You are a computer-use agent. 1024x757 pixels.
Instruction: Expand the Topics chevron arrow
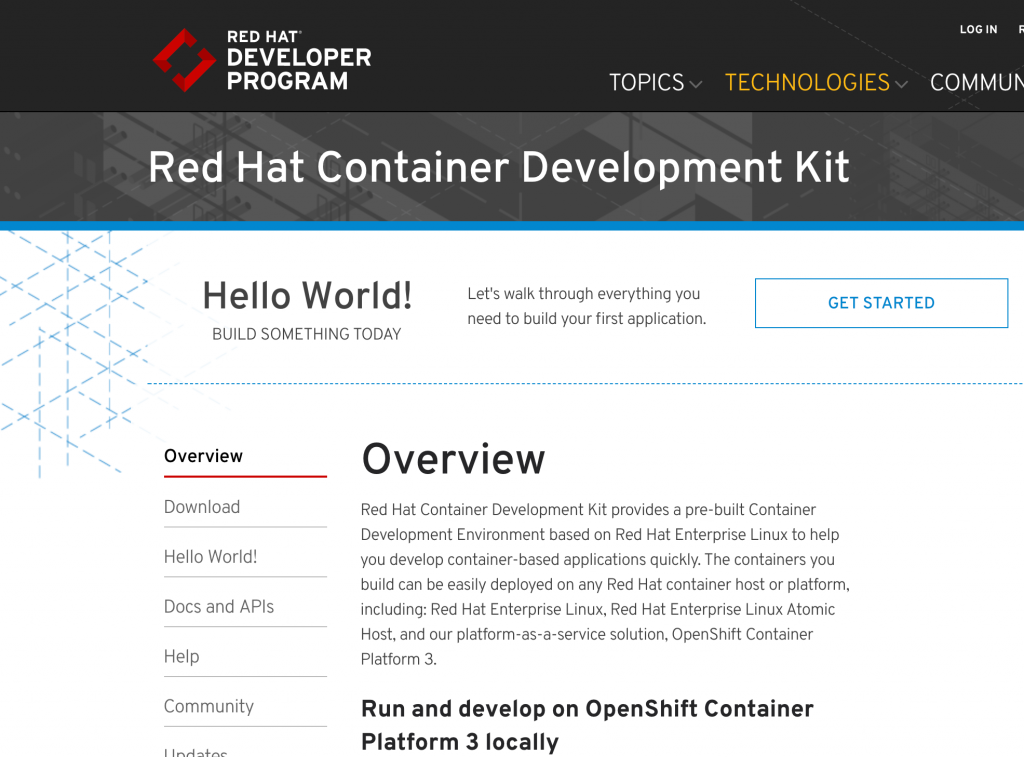(696, 84)
